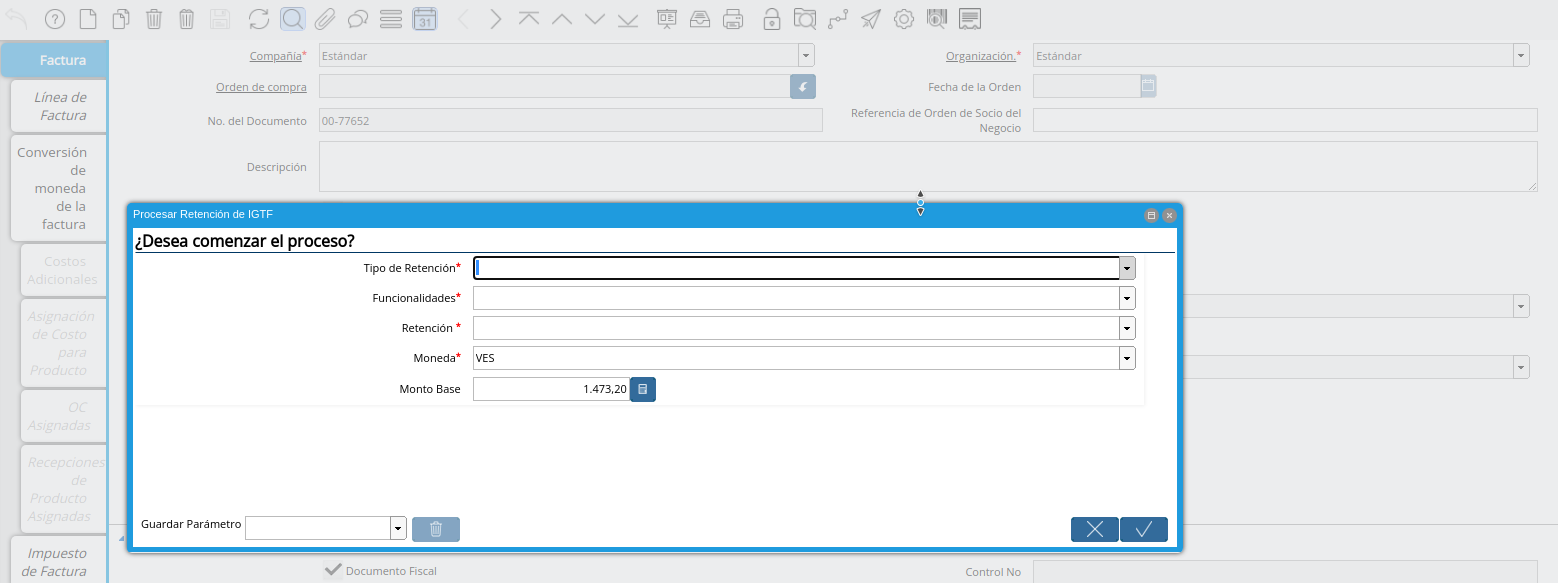Open Funcionalidades dropdown arrow

pos(1127,298)
